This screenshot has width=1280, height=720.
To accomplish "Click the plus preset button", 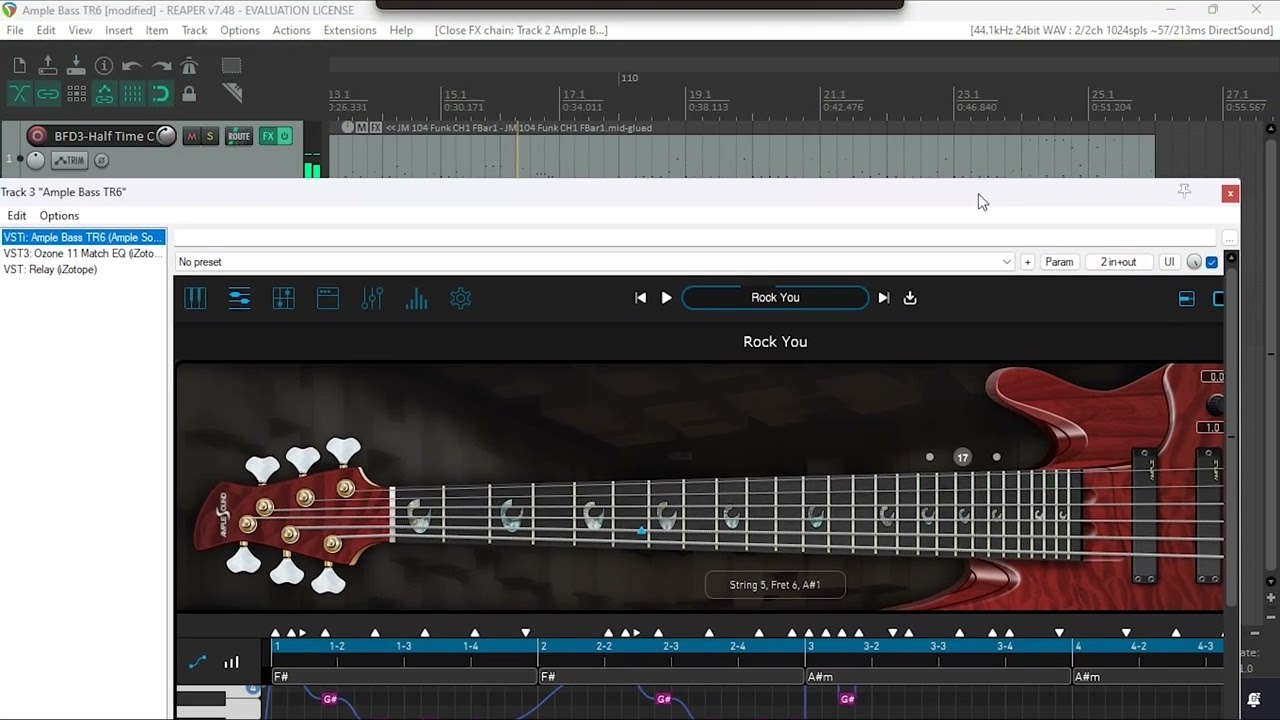I will [x=1027, y=262].
